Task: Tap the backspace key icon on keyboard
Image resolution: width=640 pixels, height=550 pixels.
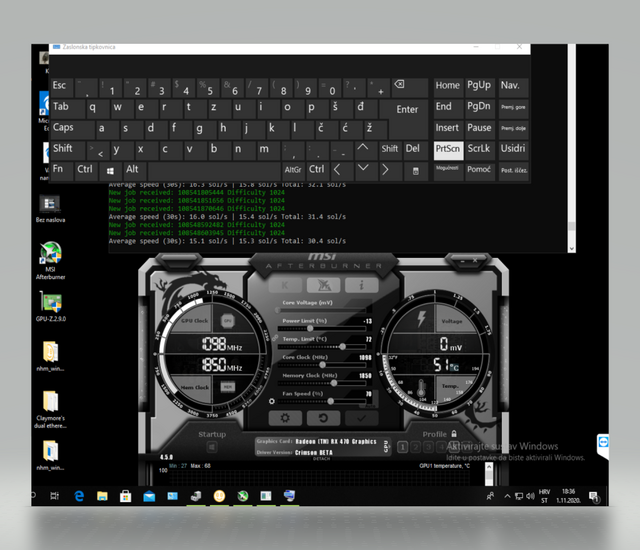Action: 409,88
